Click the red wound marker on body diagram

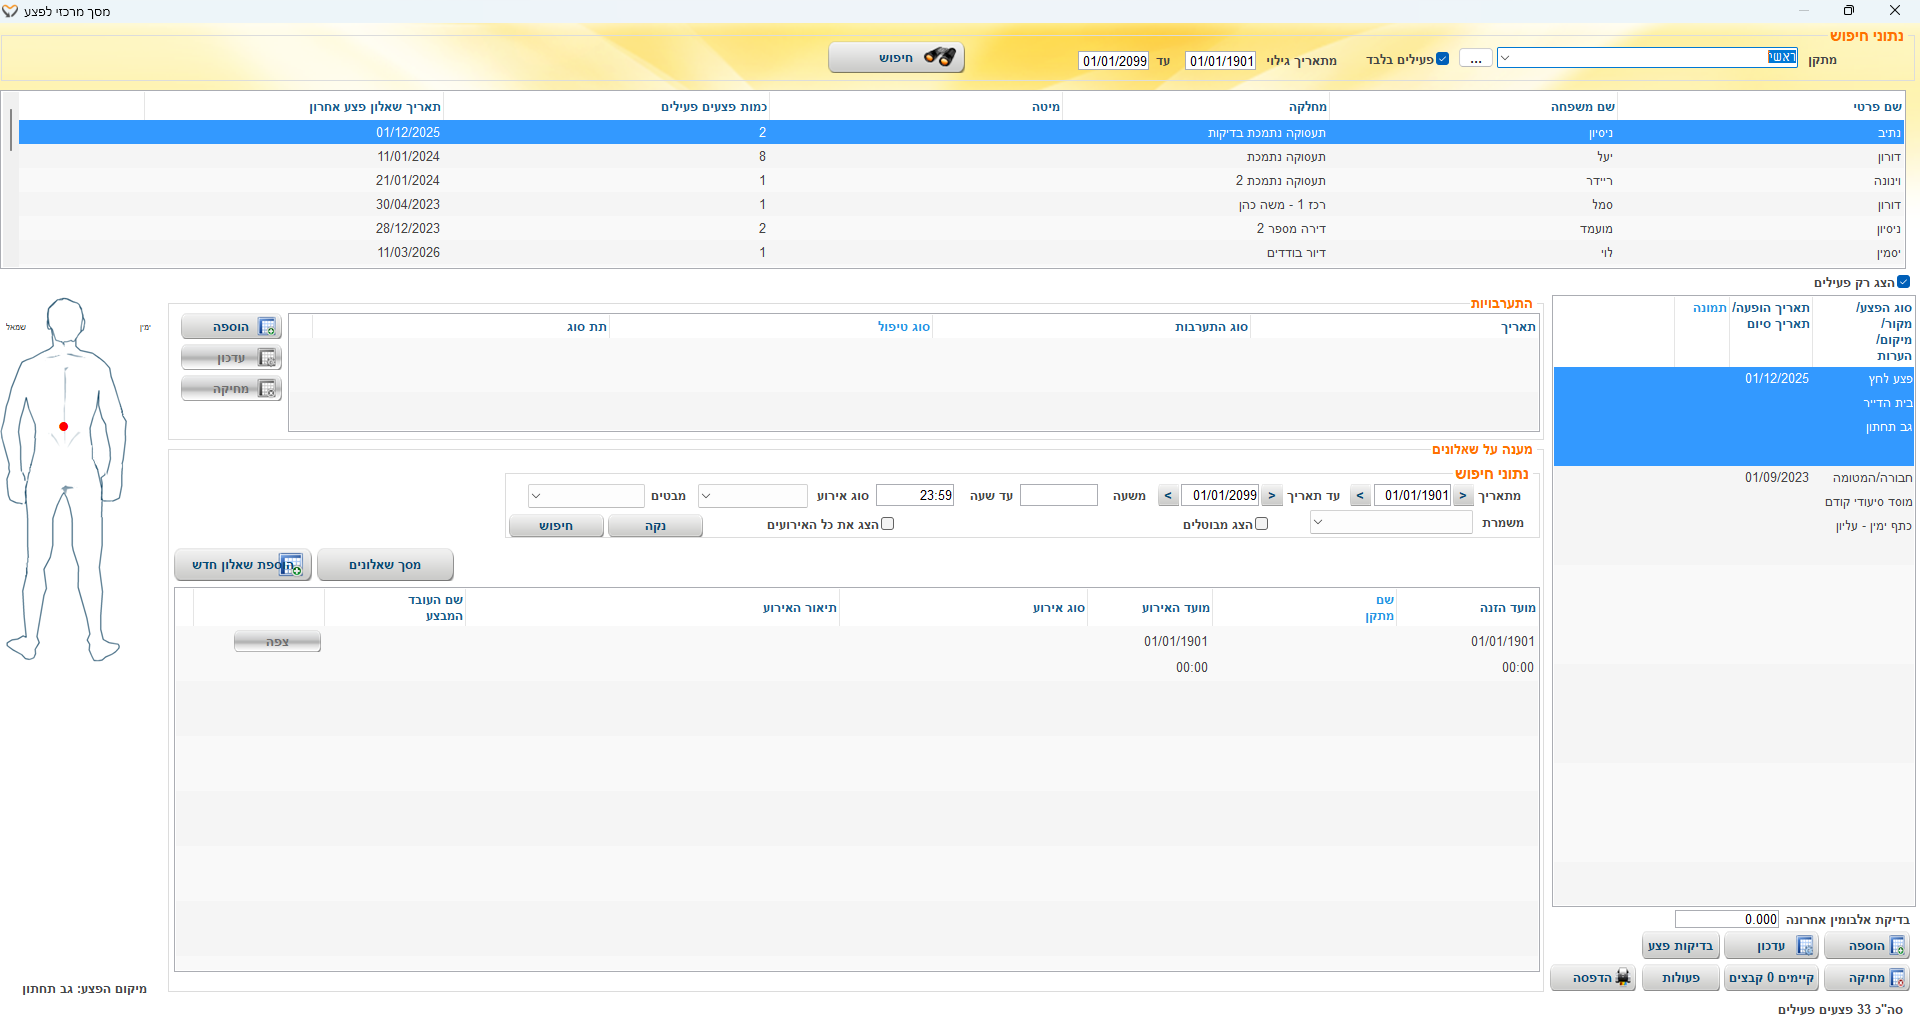coord(64,427)
